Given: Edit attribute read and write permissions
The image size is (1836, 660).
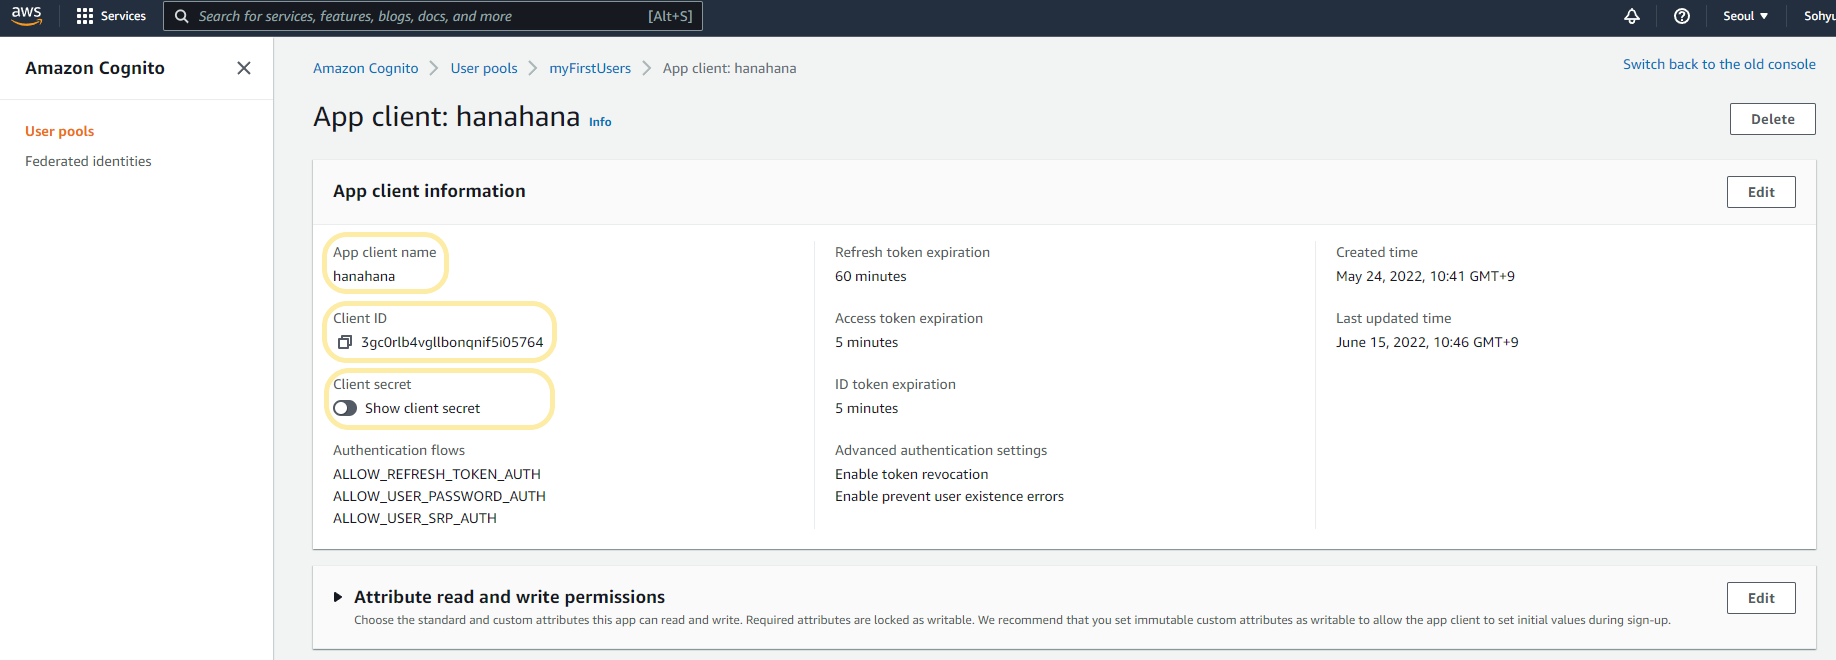Looking at the screenshot, I should click(x=1761, y=598).
